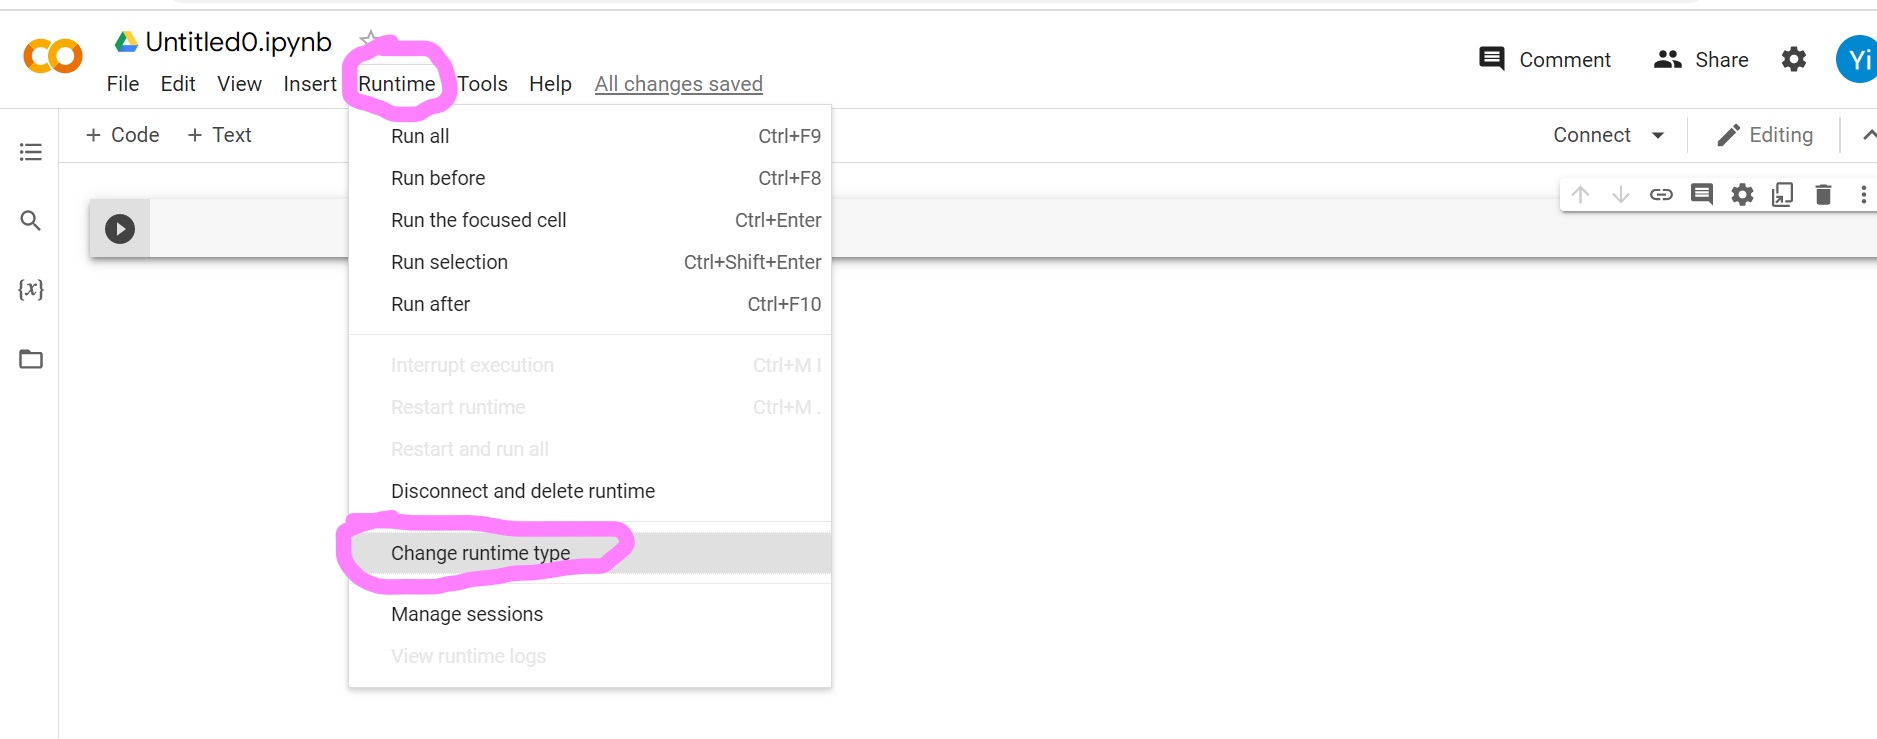
Task: Click the Share button
Action: click(1701, 60)
